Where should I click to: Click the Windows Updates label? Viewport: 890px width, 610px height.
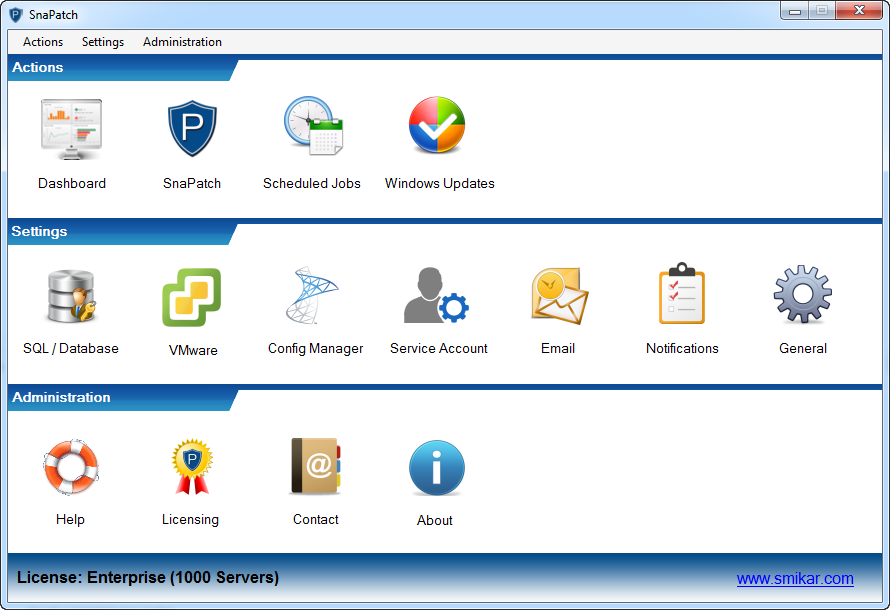(439, 183)
